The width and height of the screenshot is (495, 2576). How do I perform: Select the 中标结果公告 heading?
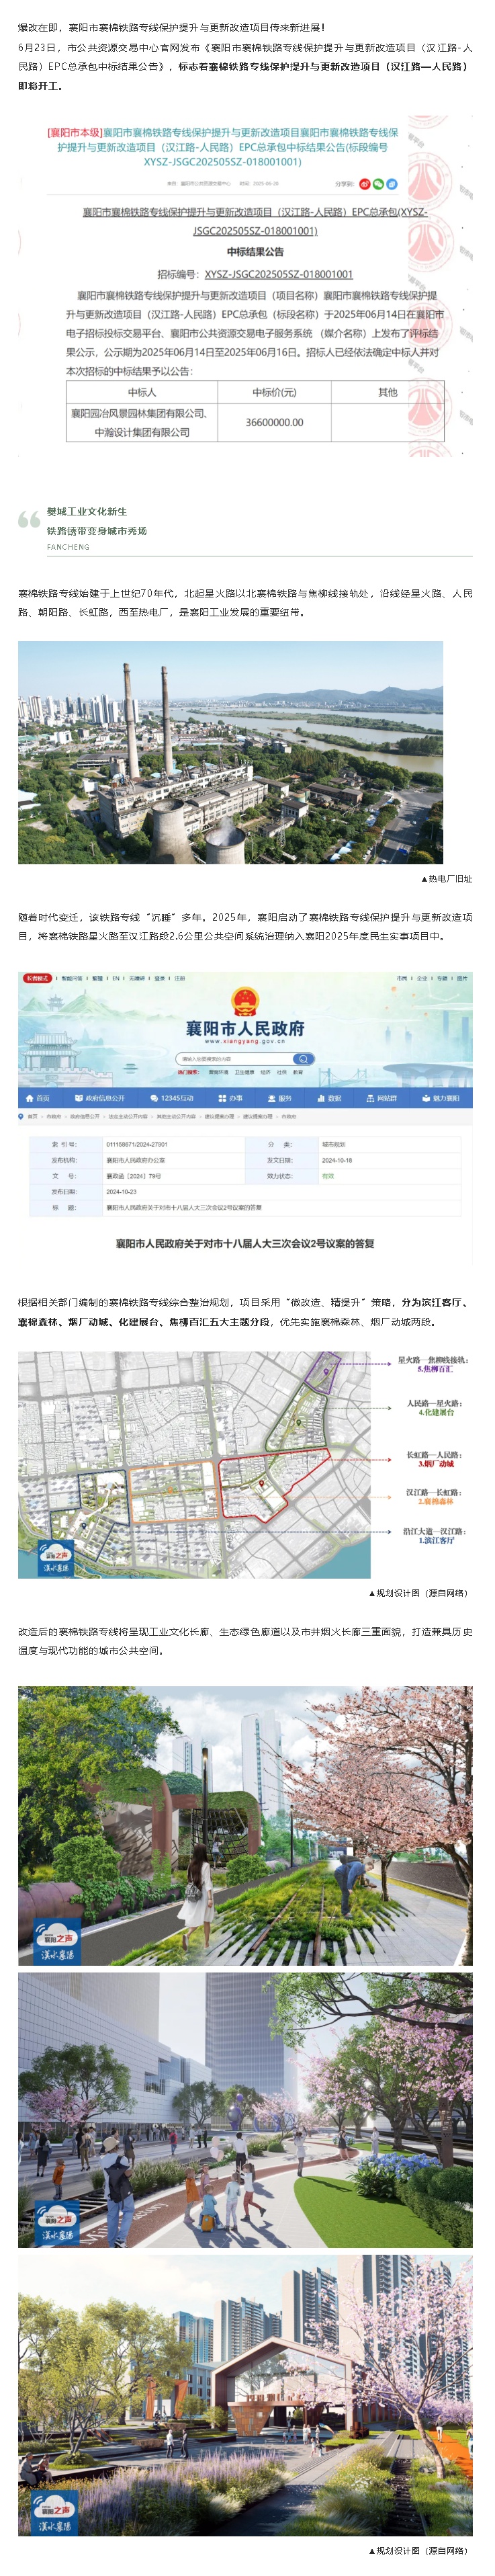(255, 252)
